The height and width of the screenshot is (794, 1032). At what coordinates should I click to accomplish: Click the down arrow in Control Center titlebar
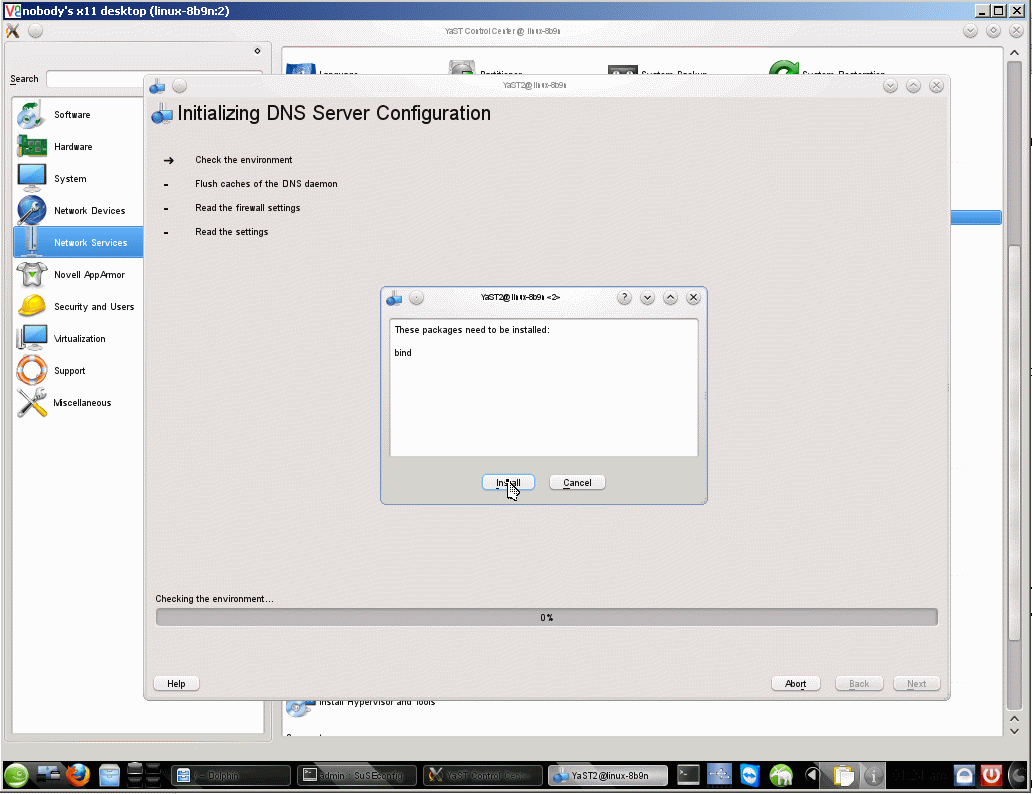tap(970, 31)
